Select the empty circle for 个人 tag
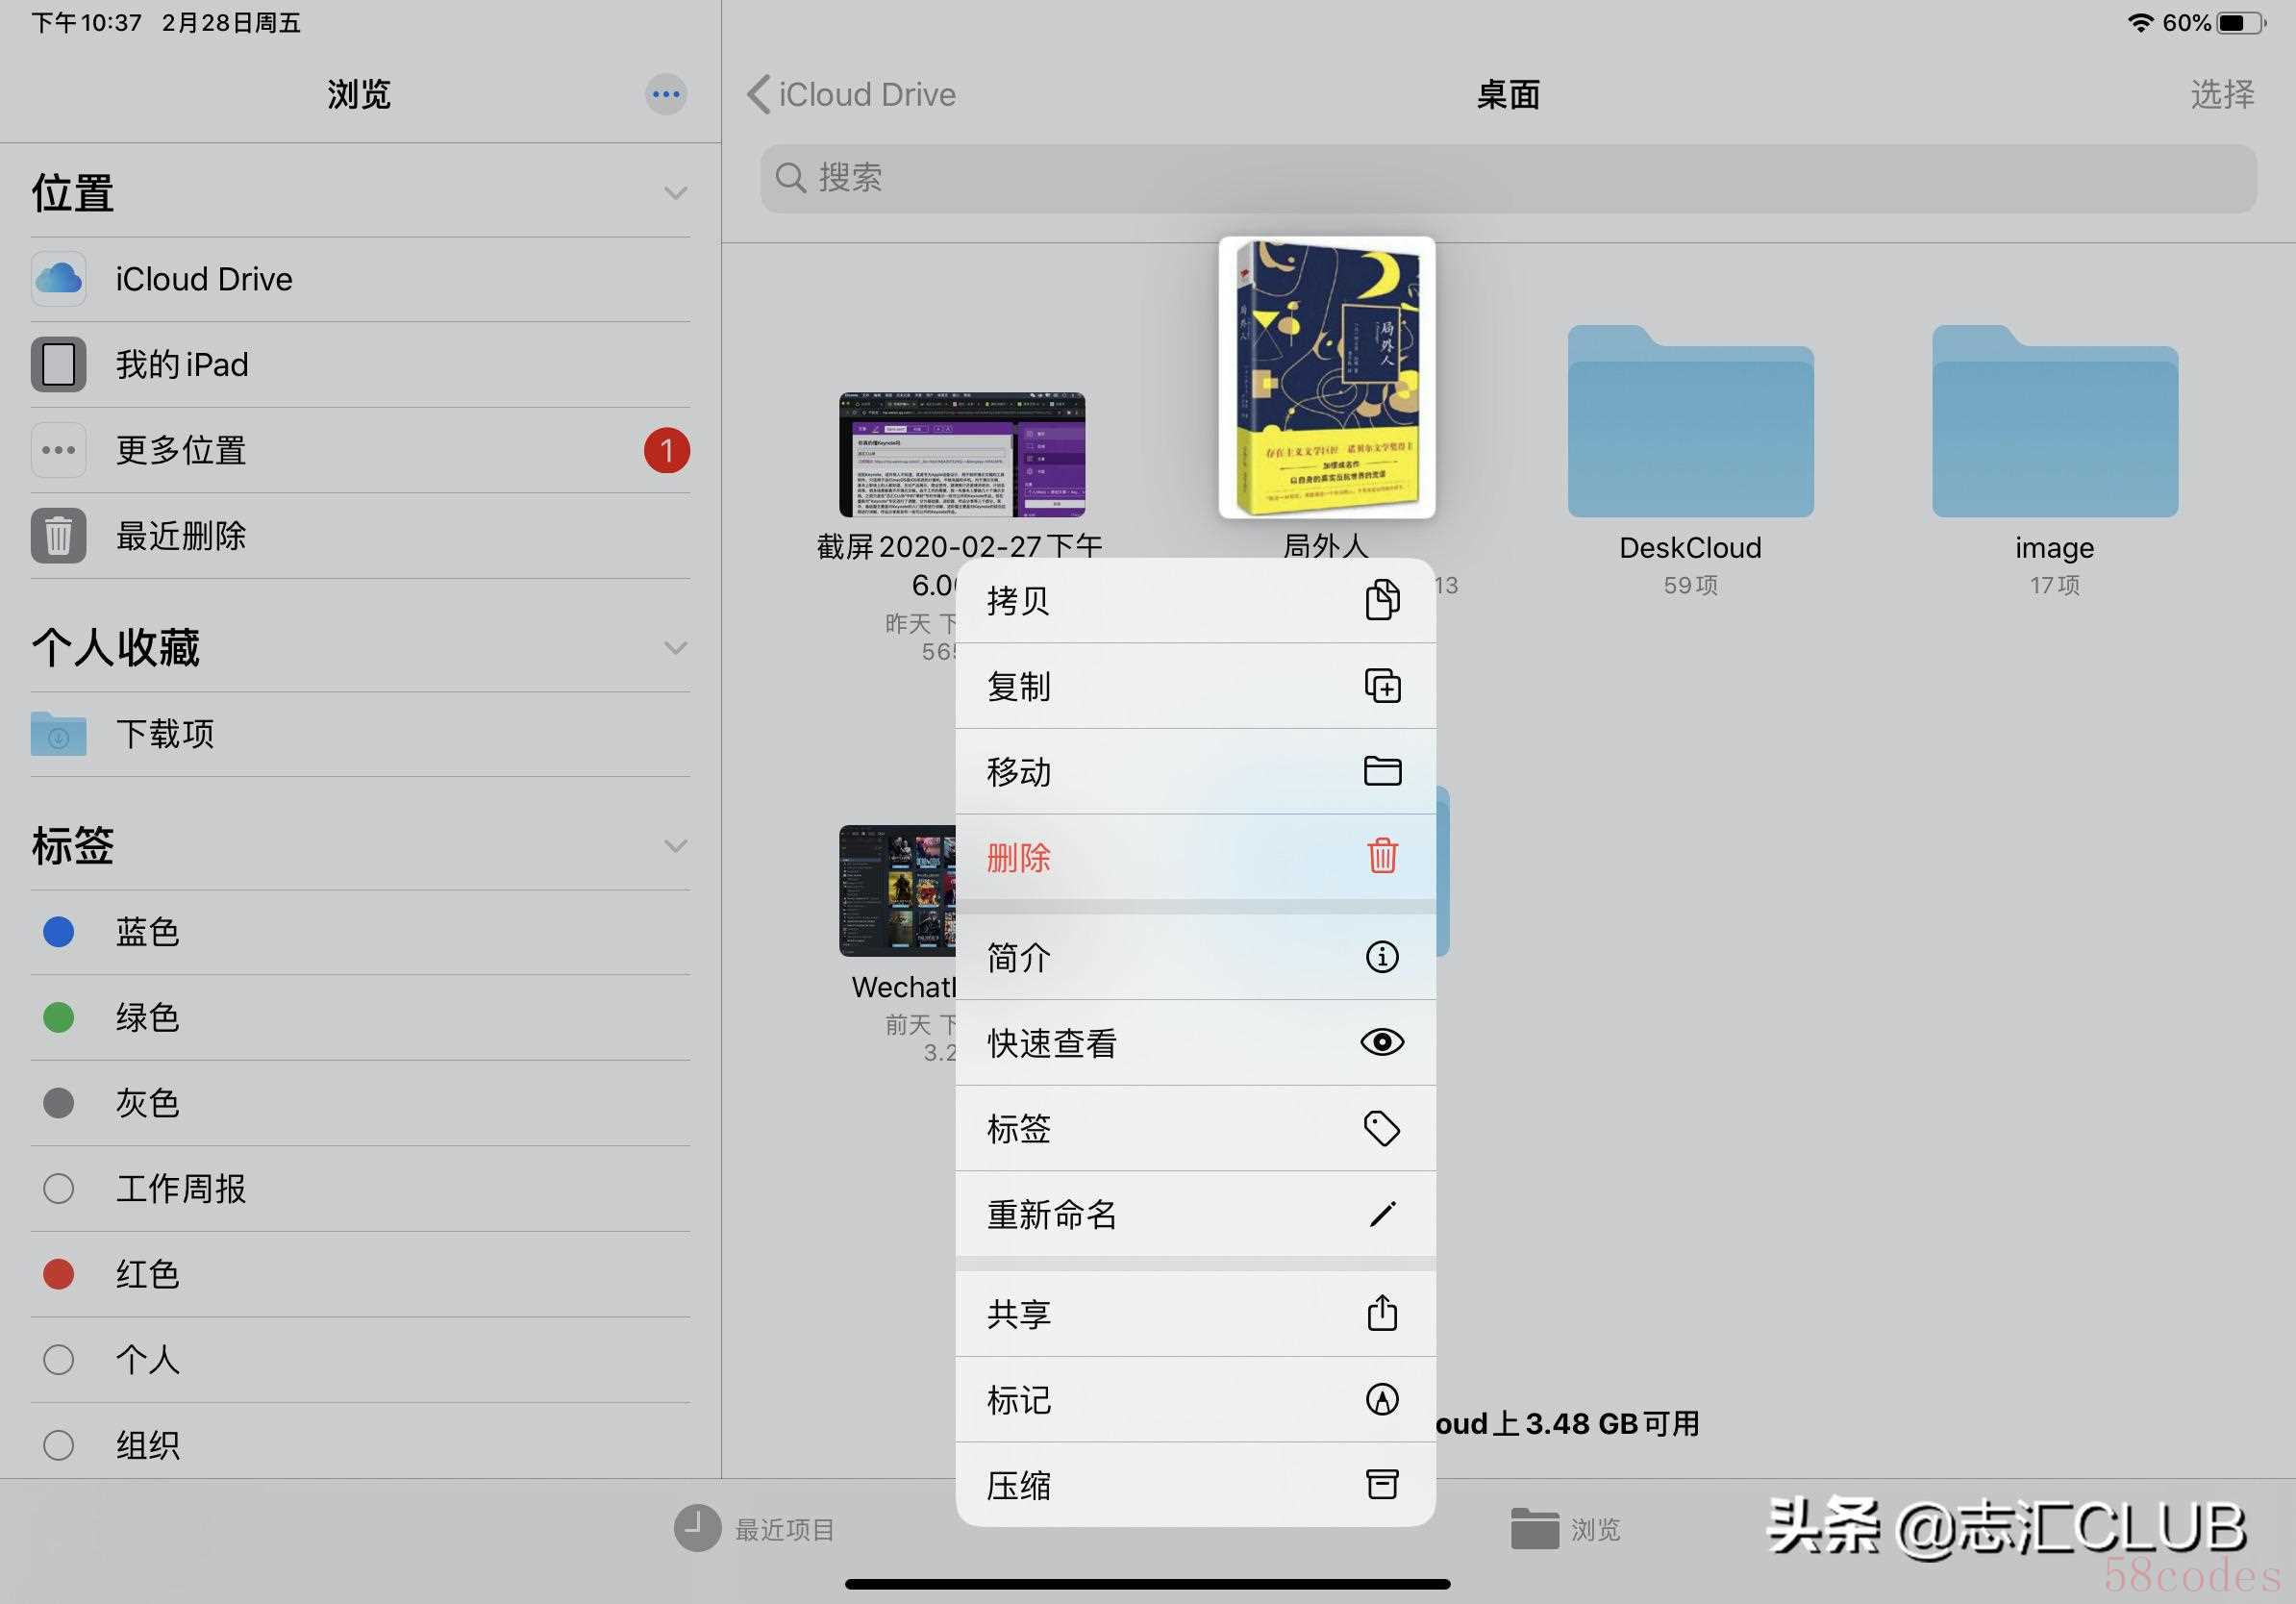This screenshot has height=1604, width=2296. point(59,1360)
